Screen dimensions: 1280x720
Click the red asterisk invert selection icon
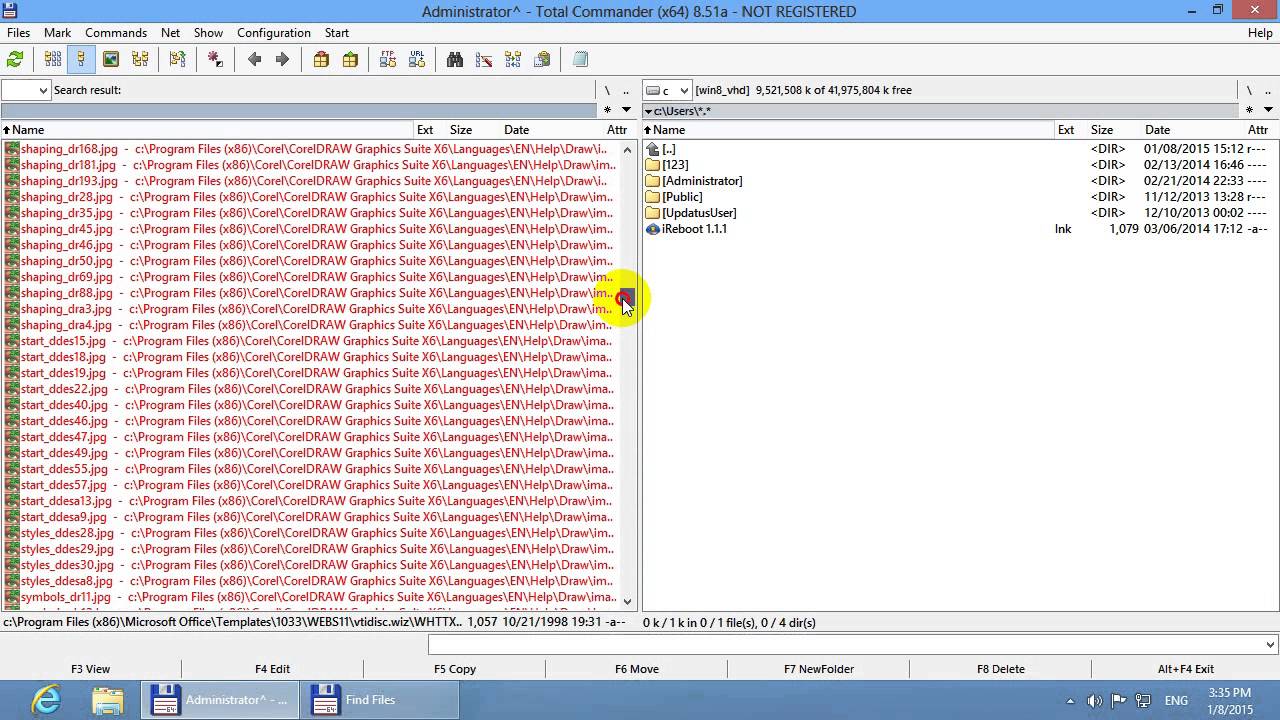(x=215, y=59)
